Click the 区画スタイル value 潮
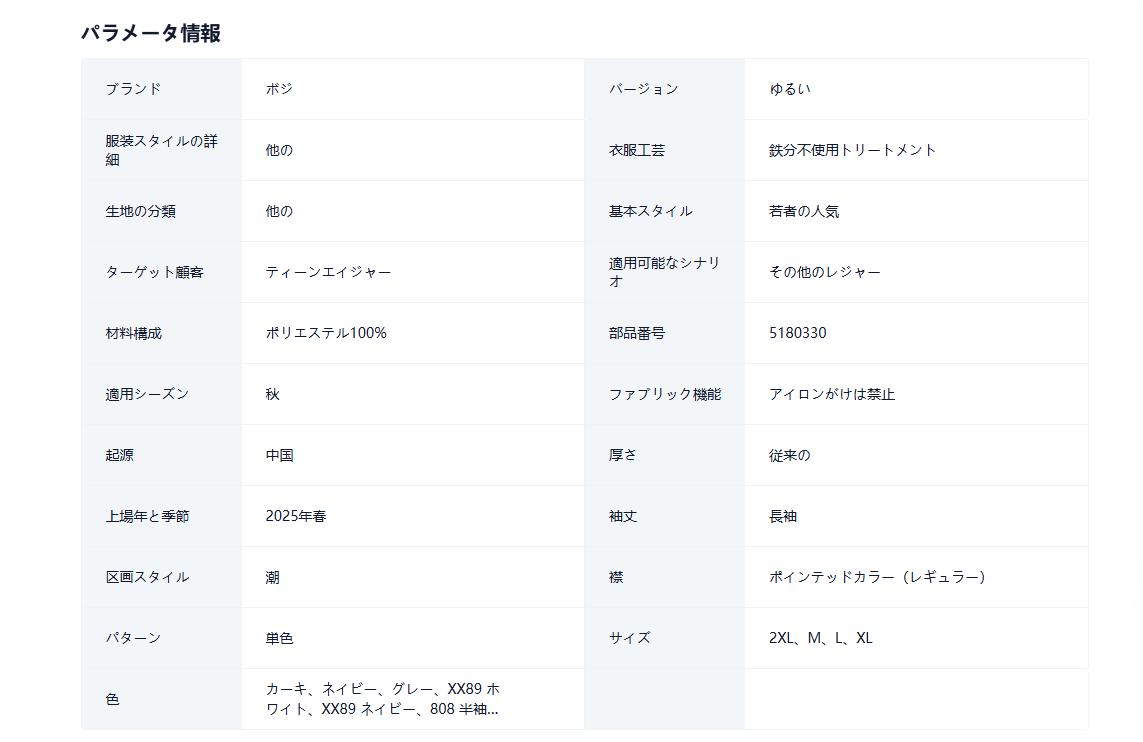The height and width of the screenshot is (742, 1143). click(272, 577)
